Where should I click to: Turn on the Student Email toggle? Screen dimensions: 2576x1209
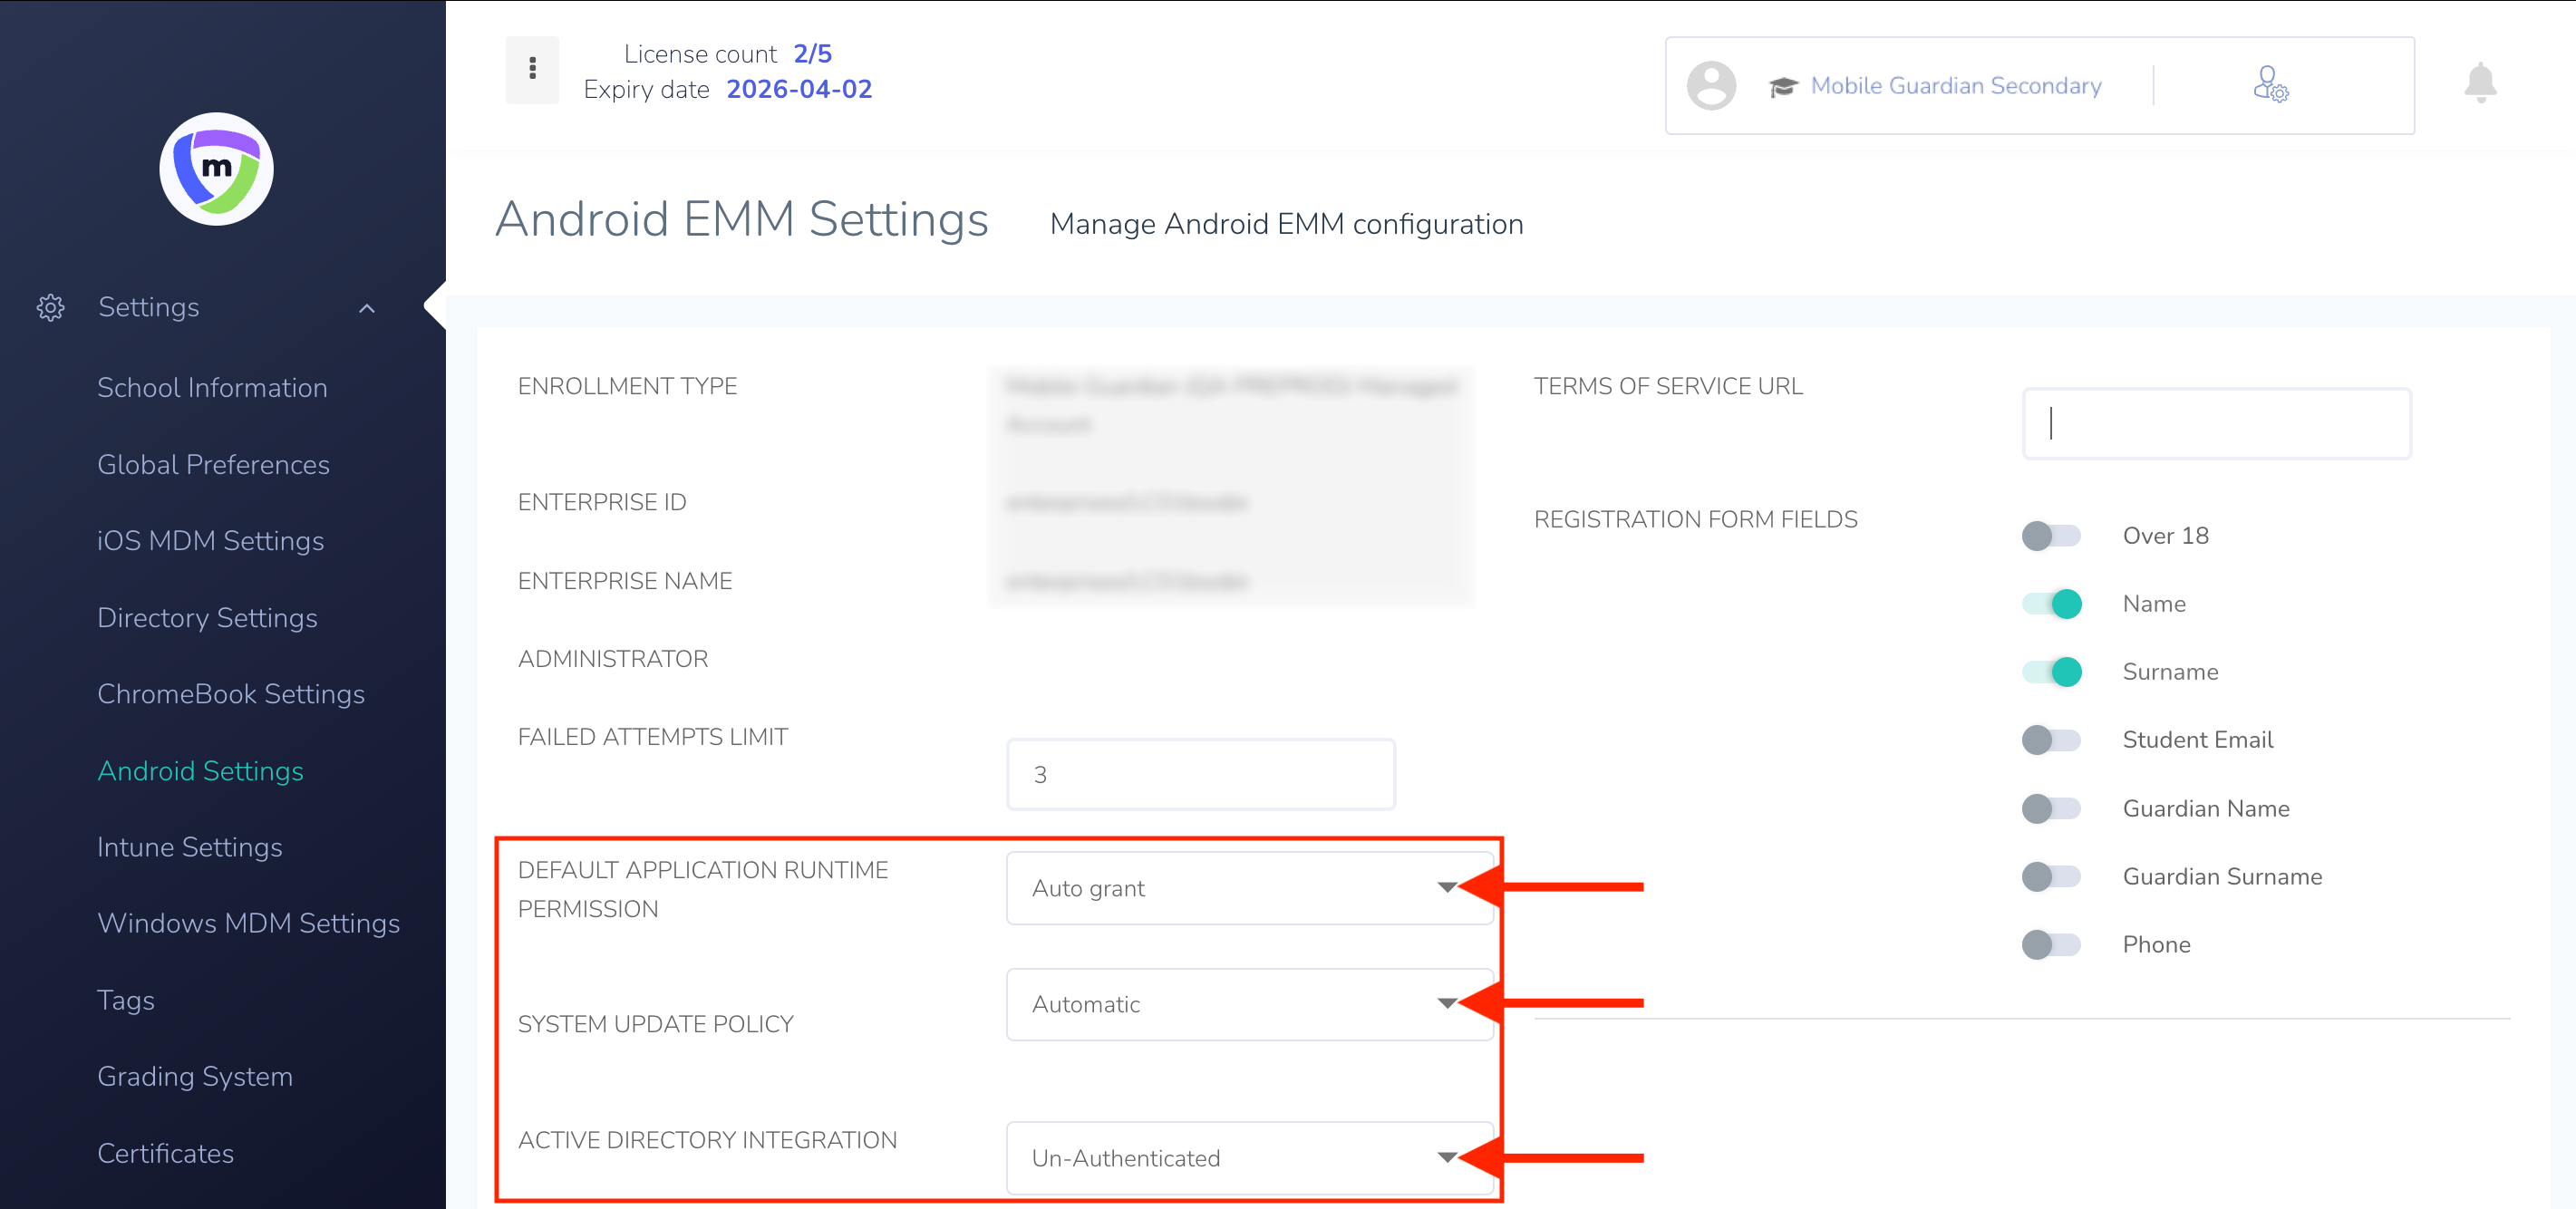(2051, 740)
